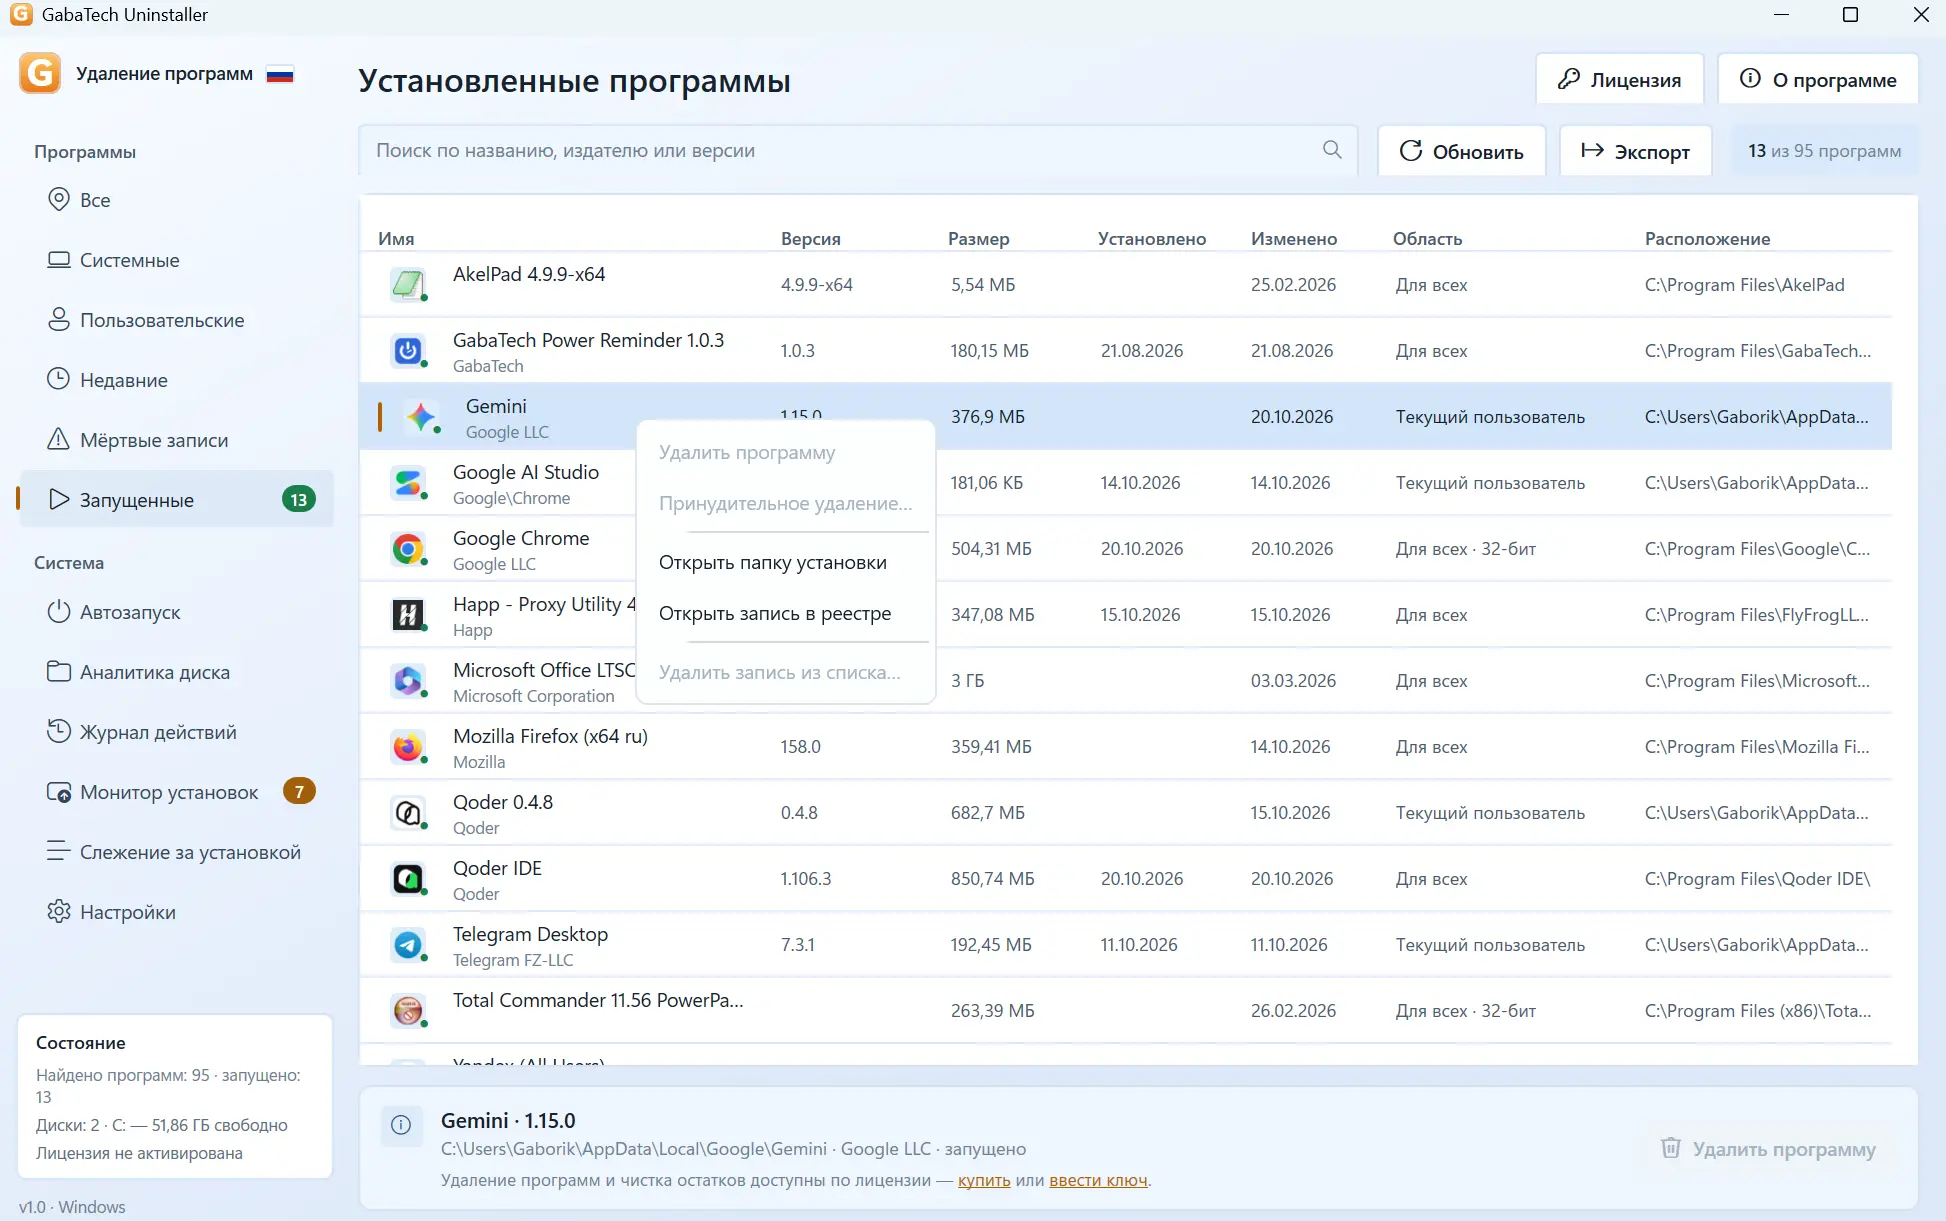Image resolution: width=1946 pixels, height=1221 pixels.
Task: Choose 'Открыть запись в реестре' menu entry
Action: point(785,613)
